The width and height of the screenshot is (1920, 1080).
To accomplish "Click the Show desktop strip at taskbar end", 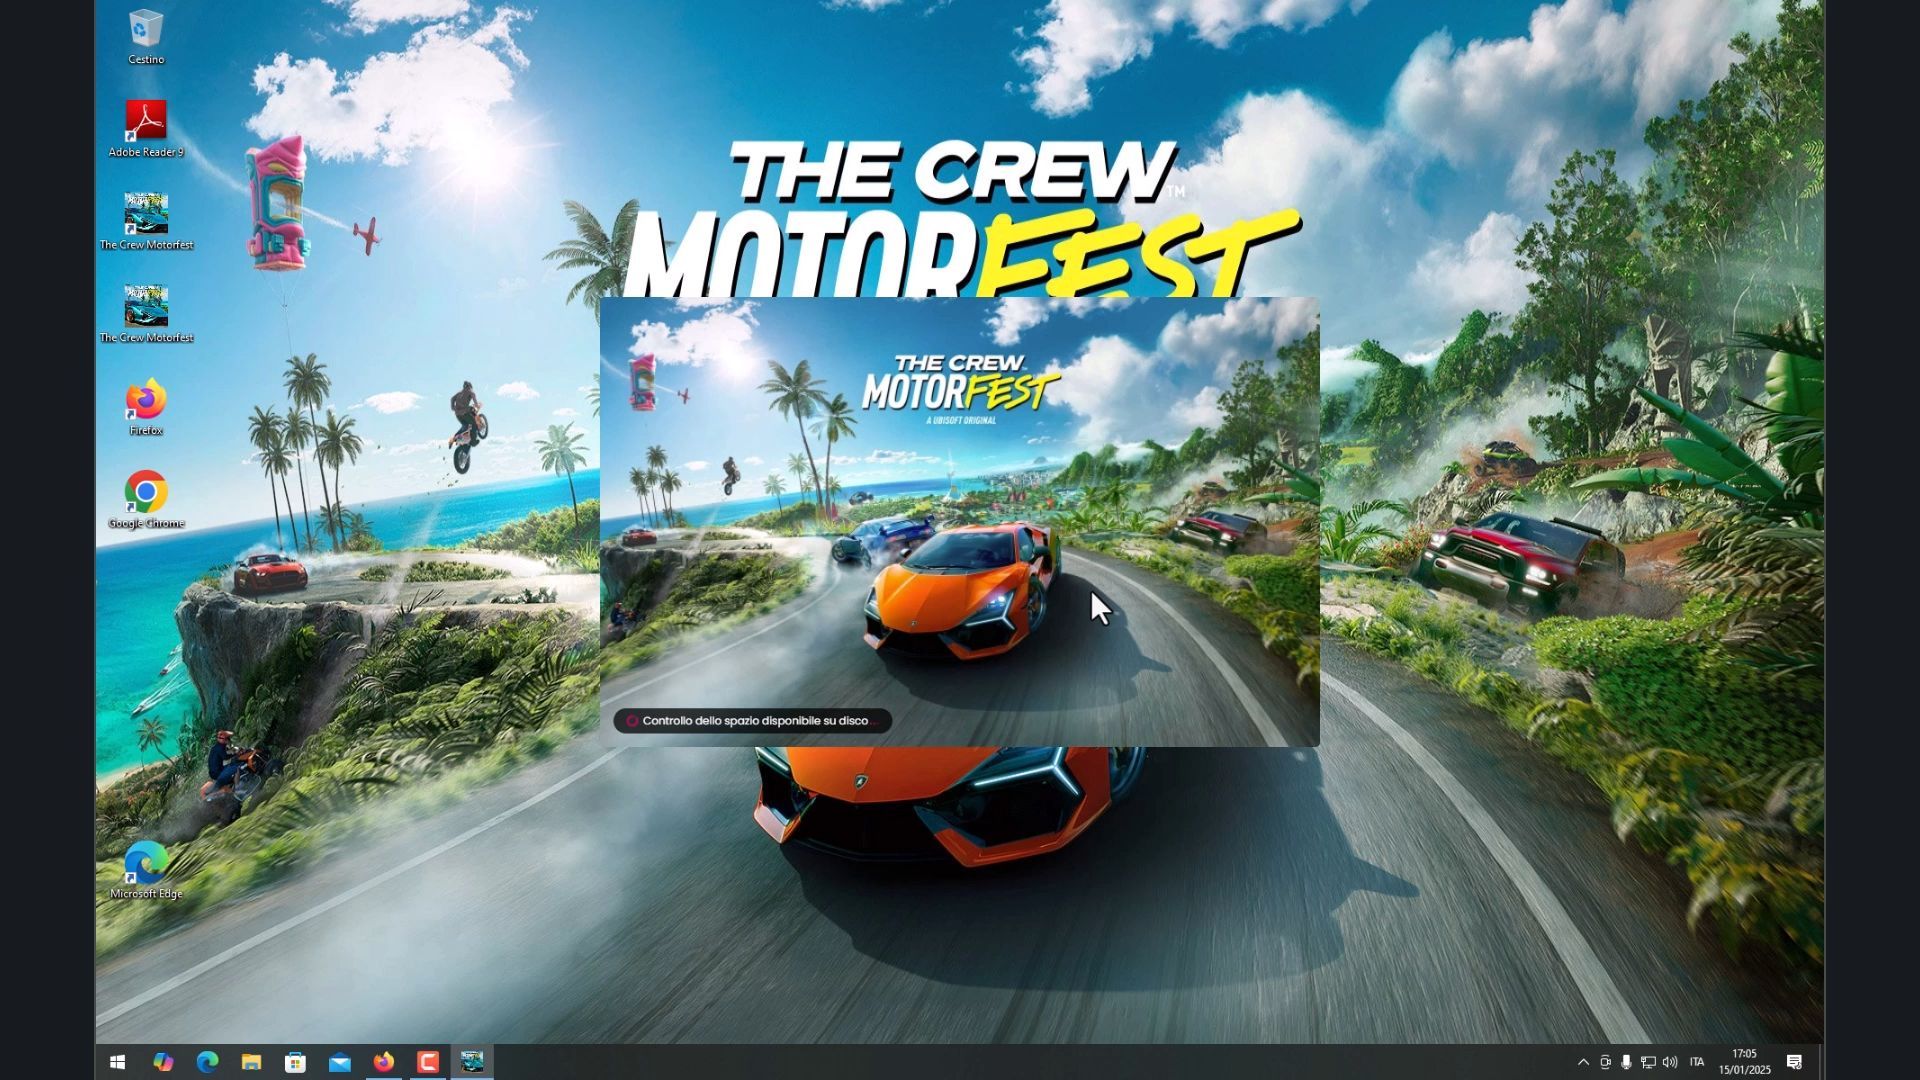I will pos(1821,1062).
